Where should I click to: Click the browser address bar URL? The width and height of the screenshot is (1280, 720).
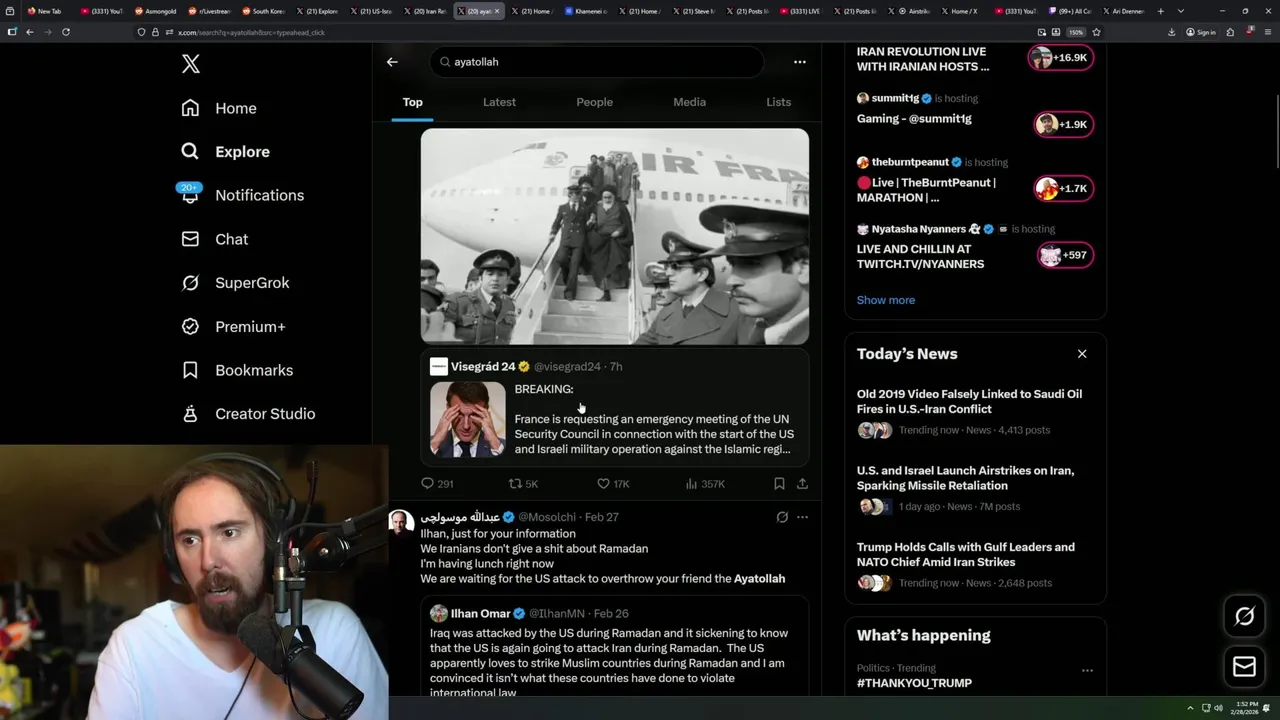(x=251, y=32)
